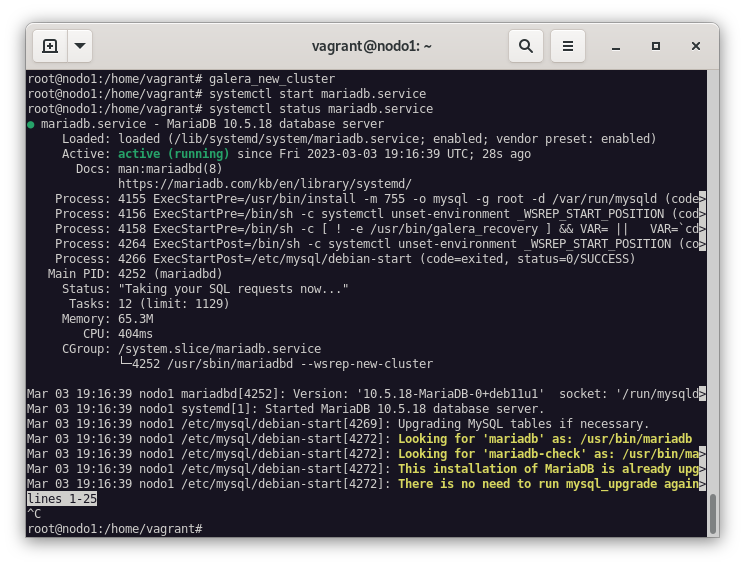745x566 pixels.
Task: Click the galera_new_cluster command text
Action: 272,78
